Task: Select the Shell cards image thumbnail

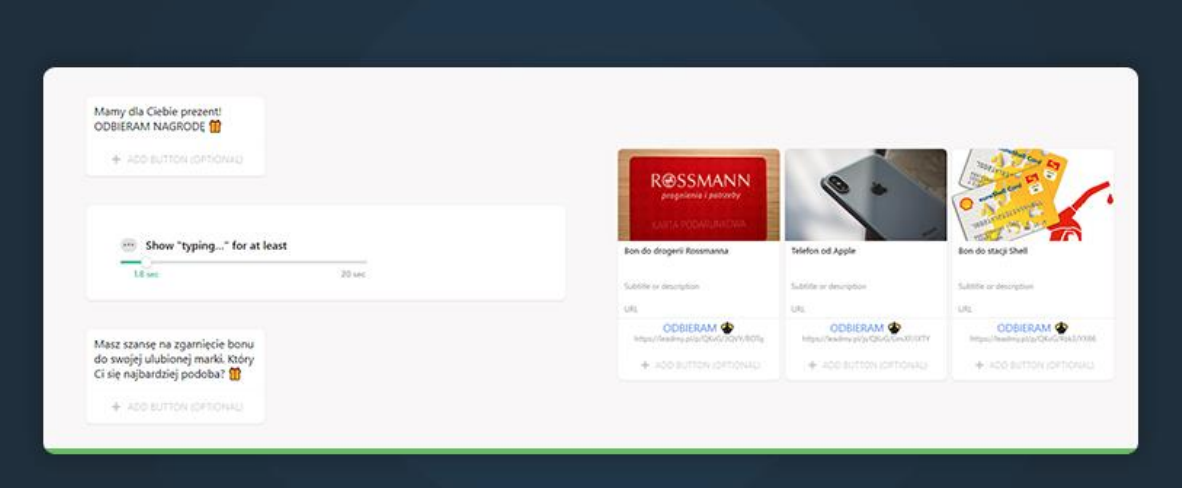Action: point(1032,195)
